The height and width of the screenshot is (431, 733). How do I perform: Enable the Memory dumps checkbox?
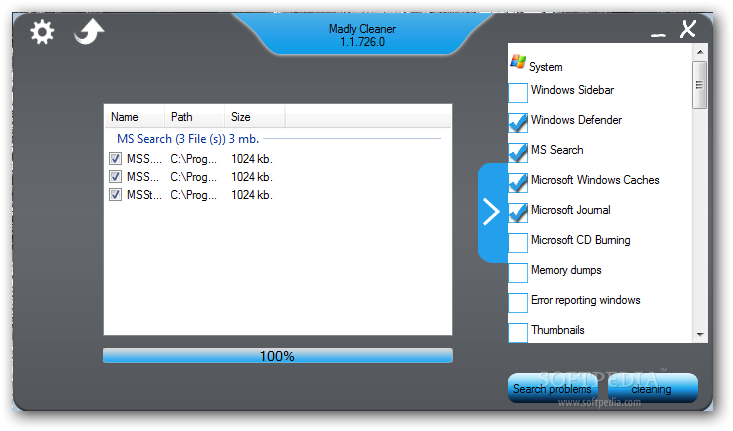(518, 273)
